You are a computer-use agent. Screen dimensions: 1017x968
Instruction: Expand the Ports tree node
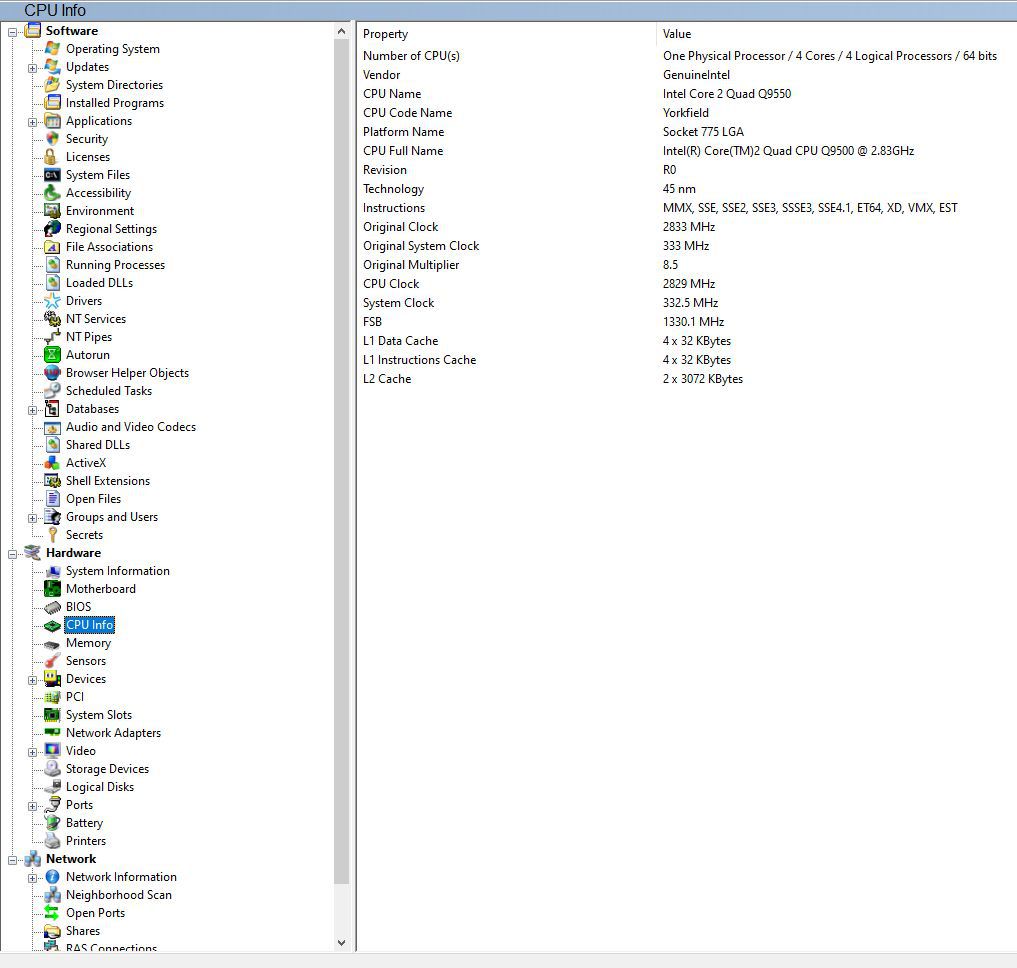click(x=32, y=806)
